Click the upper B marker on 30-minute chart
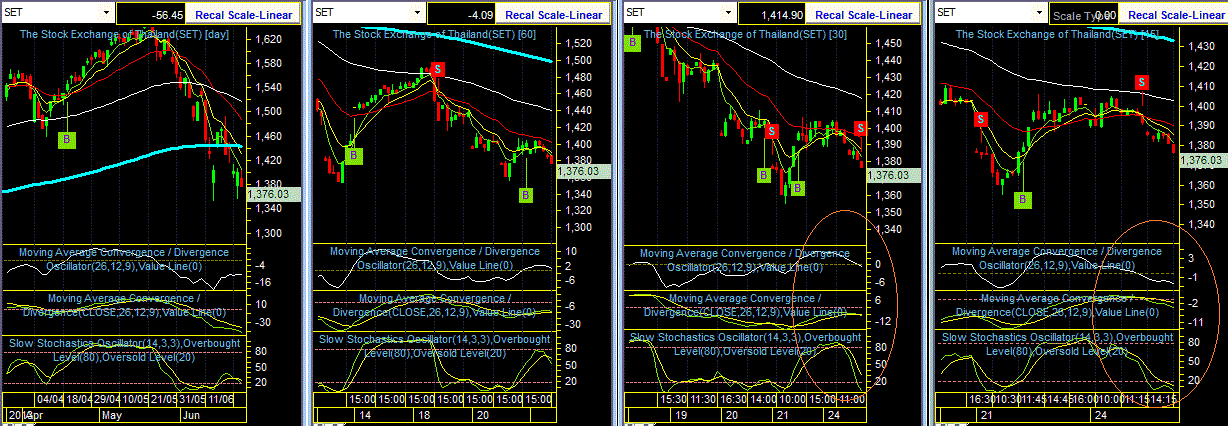The width and height of the screenshot is (1232, 426). coord(763,175)
